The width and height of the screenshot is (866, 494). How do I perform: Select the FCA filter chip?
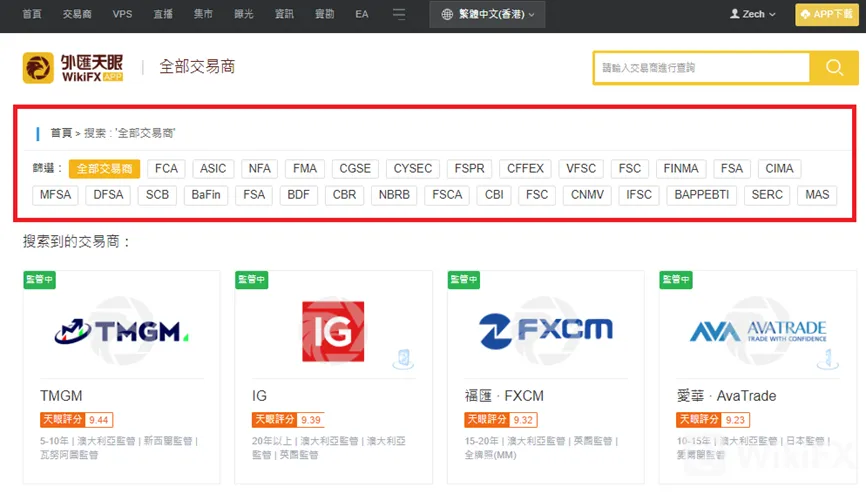(166, 169)
